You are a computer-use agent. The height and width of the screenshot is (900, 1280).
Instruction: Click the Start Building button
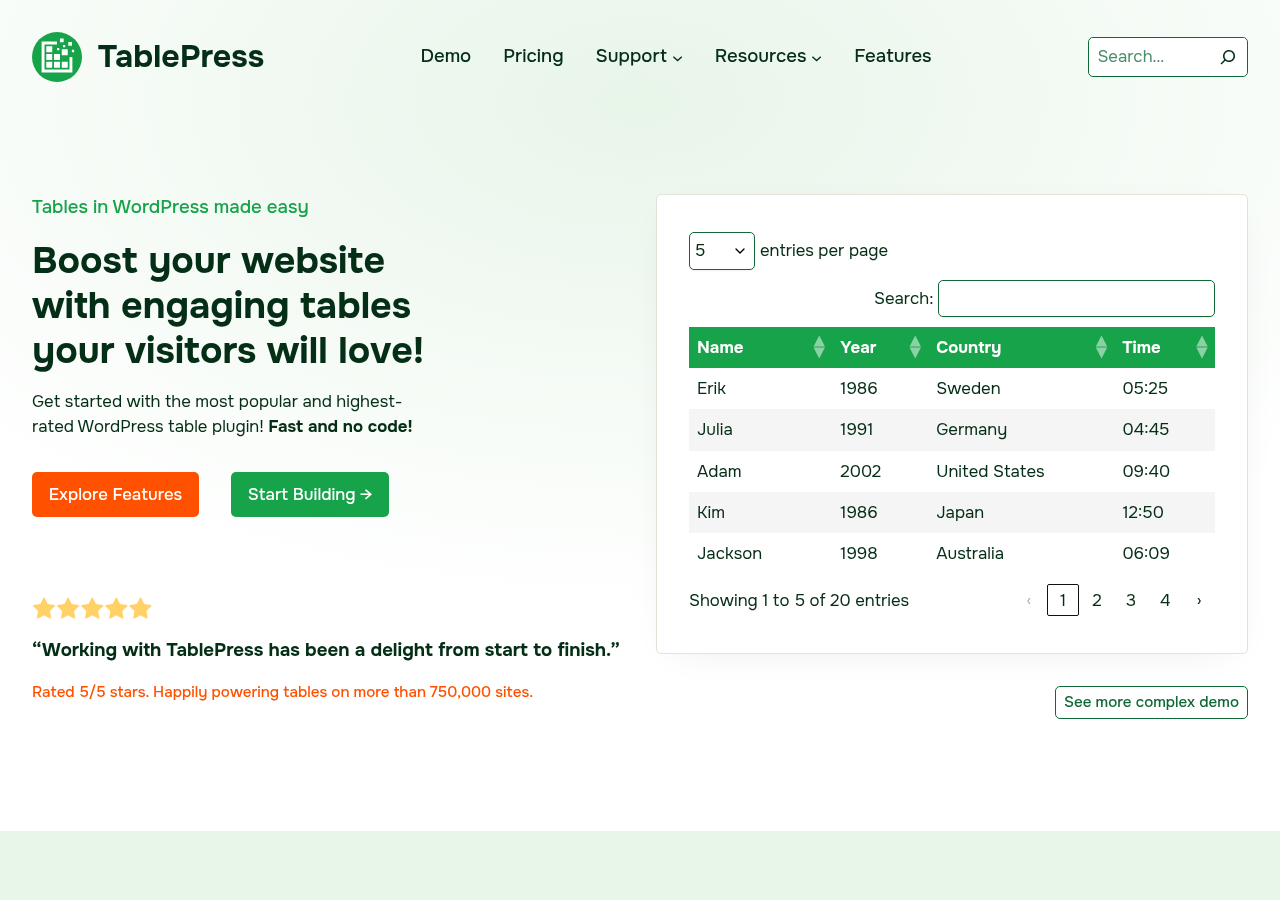(310, 494)
